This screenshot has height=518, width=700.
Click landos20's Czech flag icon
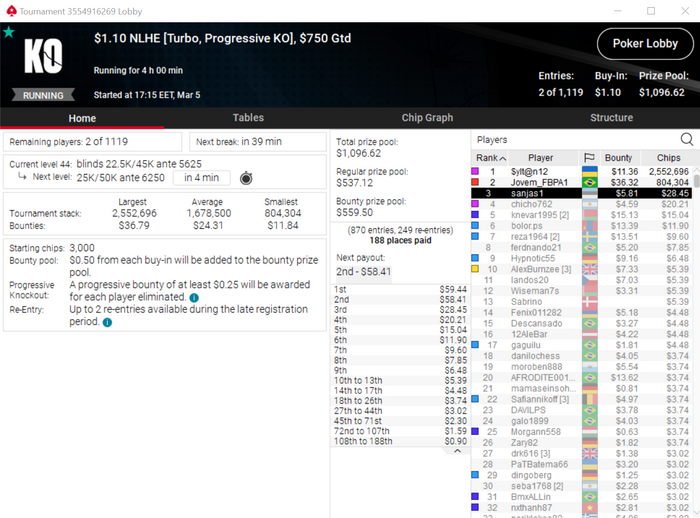tap(590, 280)
